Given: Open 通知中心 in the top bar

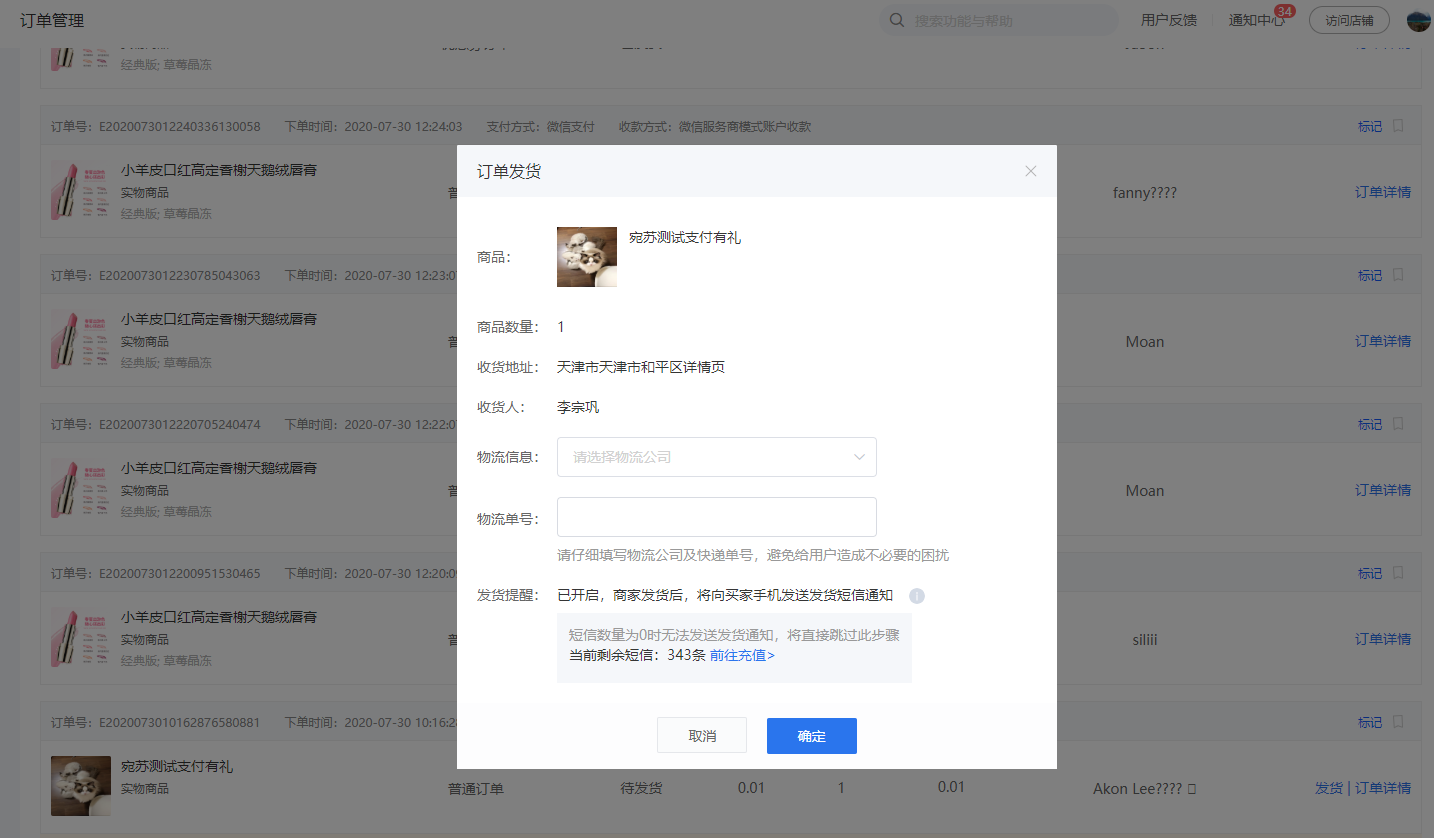Looking at the screenshot, I should [x=1257, y=20].
